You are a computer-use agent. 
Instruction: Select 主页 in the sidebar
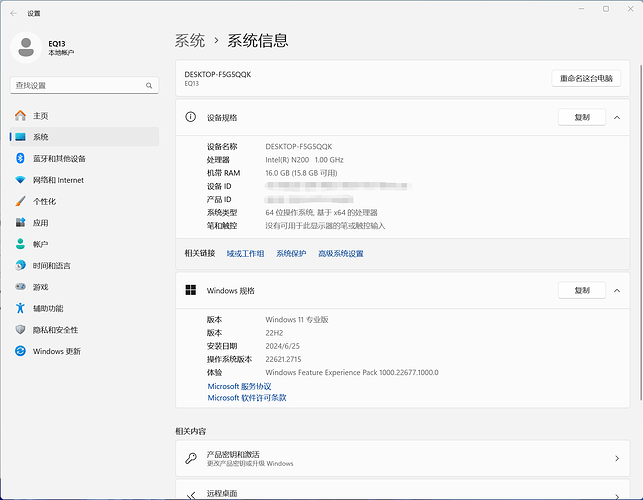tap(40, 115)
